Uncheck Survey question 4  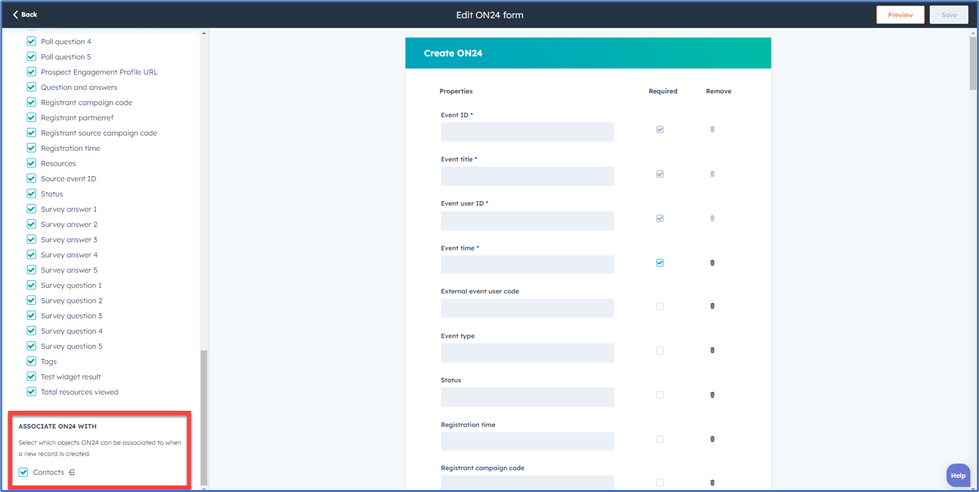click(x=31, y=331)
